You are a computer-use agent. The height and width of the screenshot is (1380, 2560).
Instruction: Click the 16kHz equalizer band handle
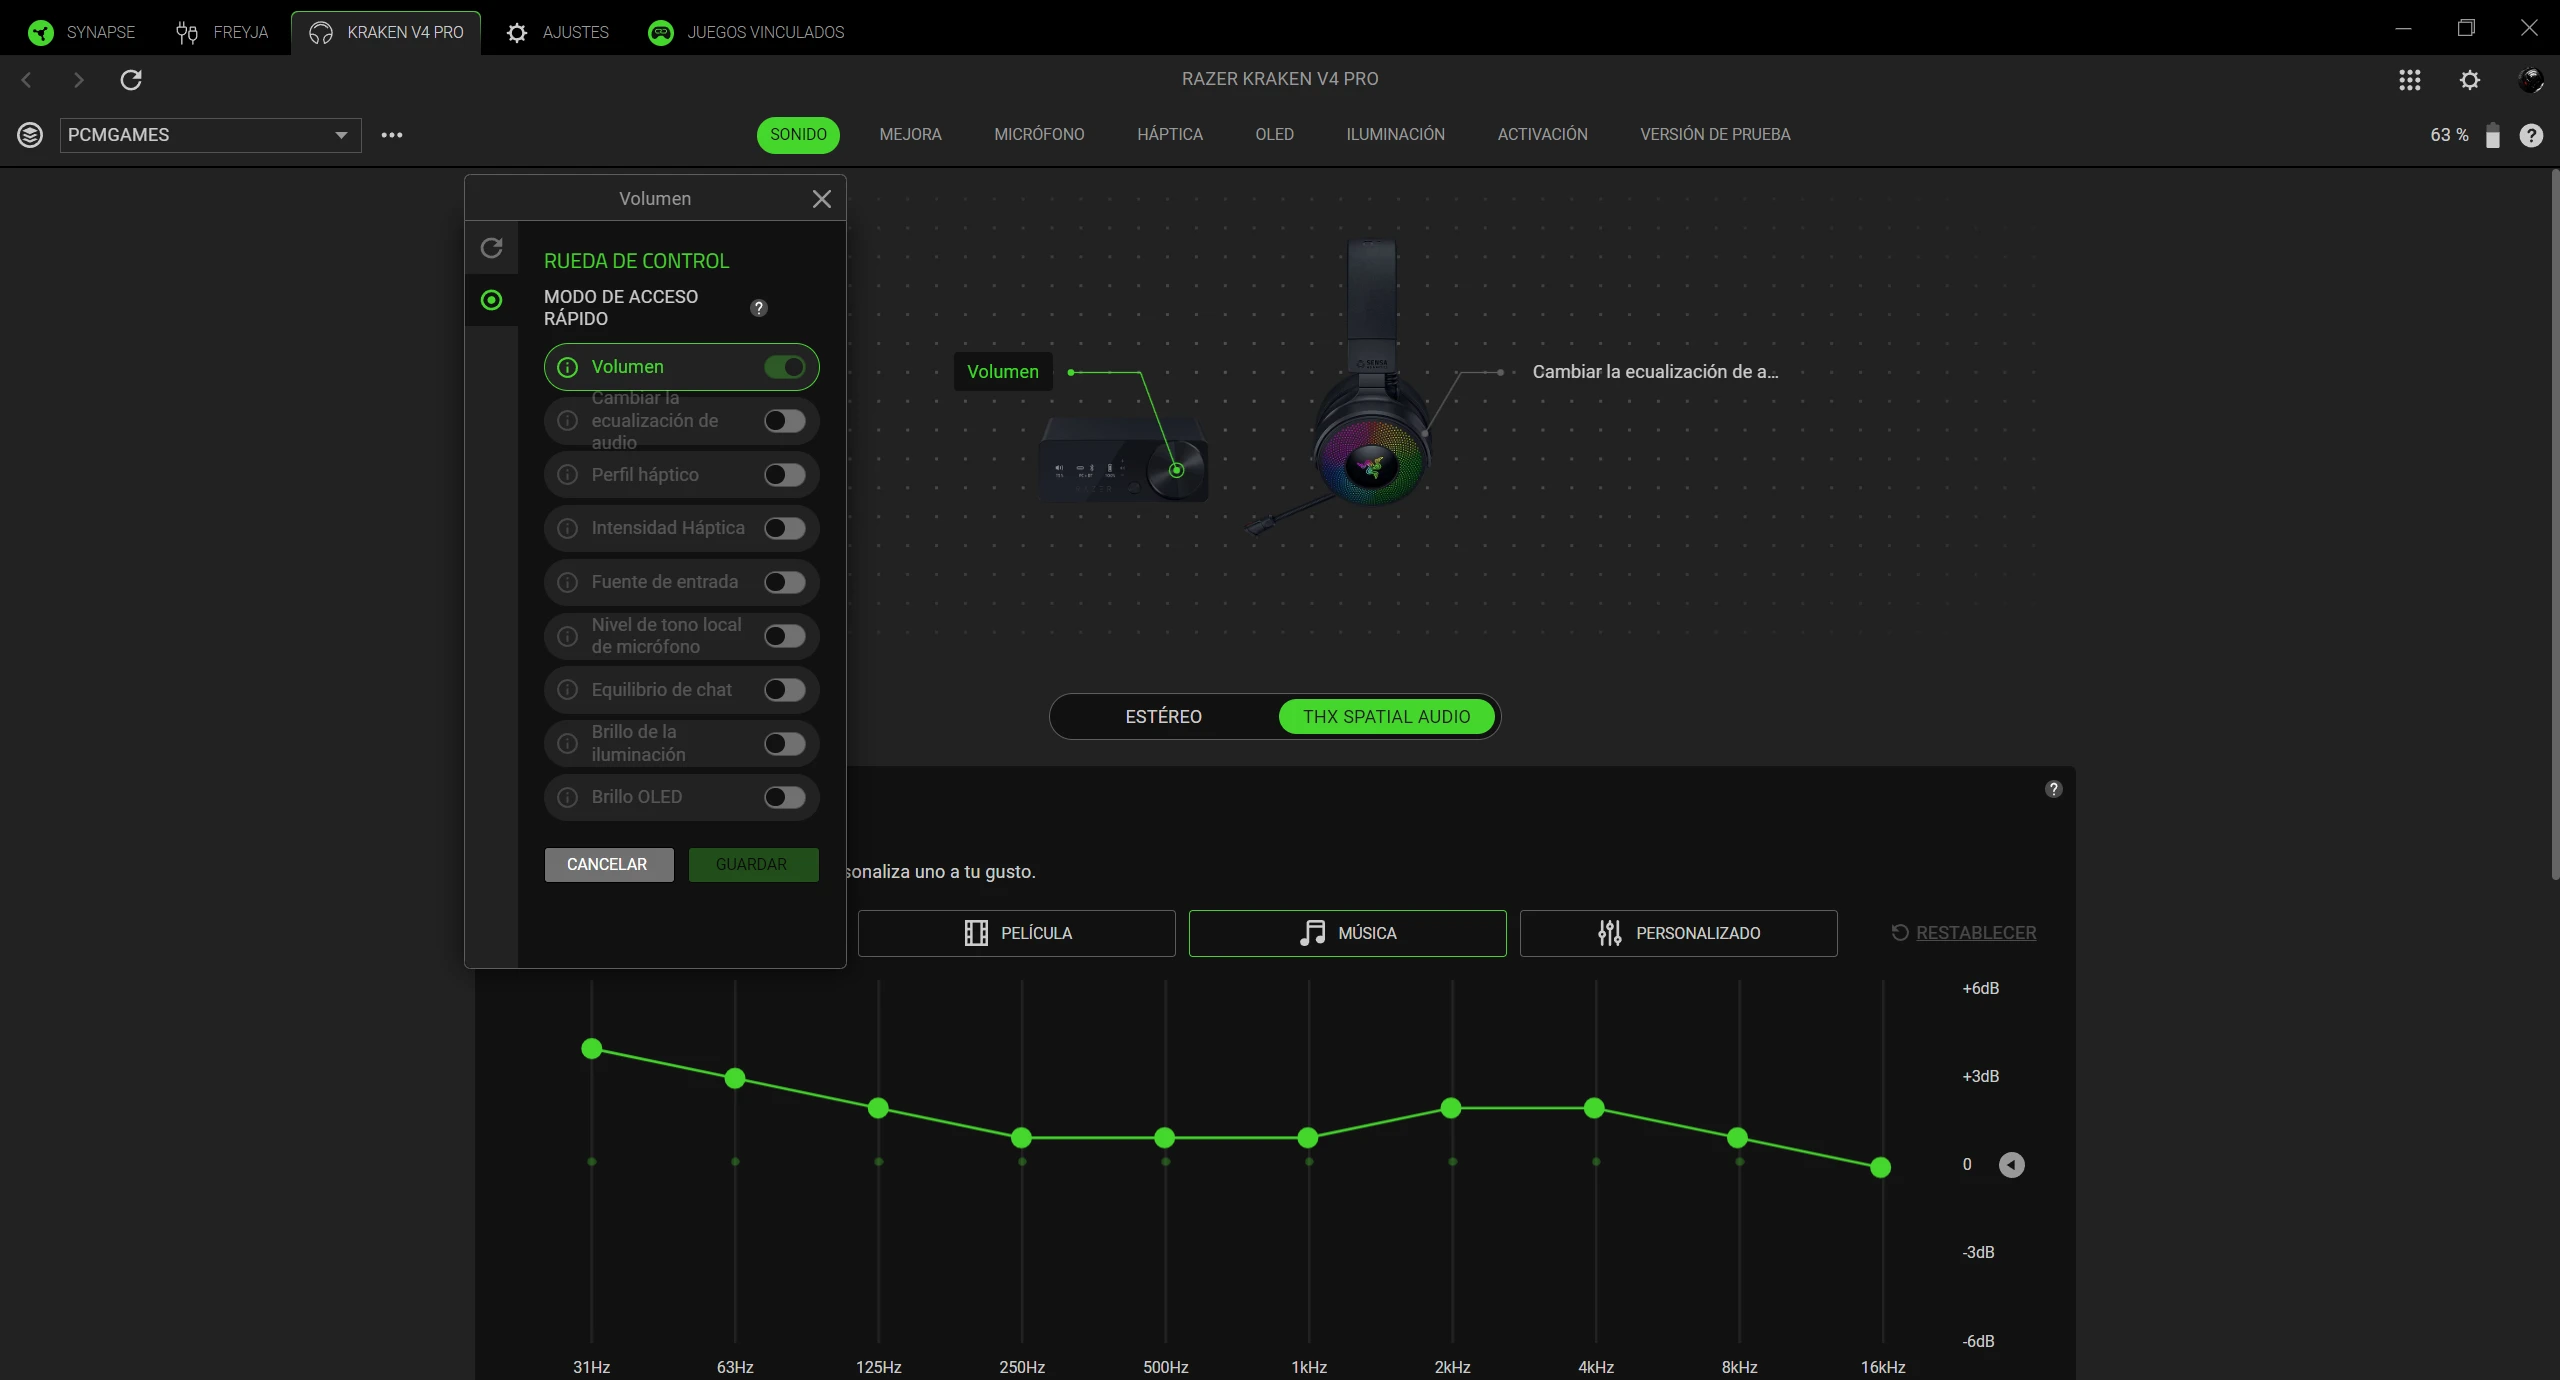tap(1881, 1167)
